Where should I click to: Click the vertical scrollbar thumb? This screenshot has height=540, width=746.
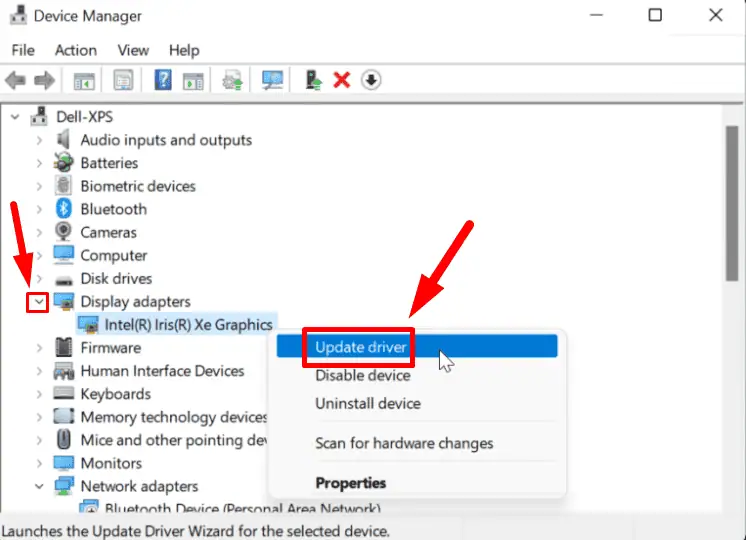(733, 204)
